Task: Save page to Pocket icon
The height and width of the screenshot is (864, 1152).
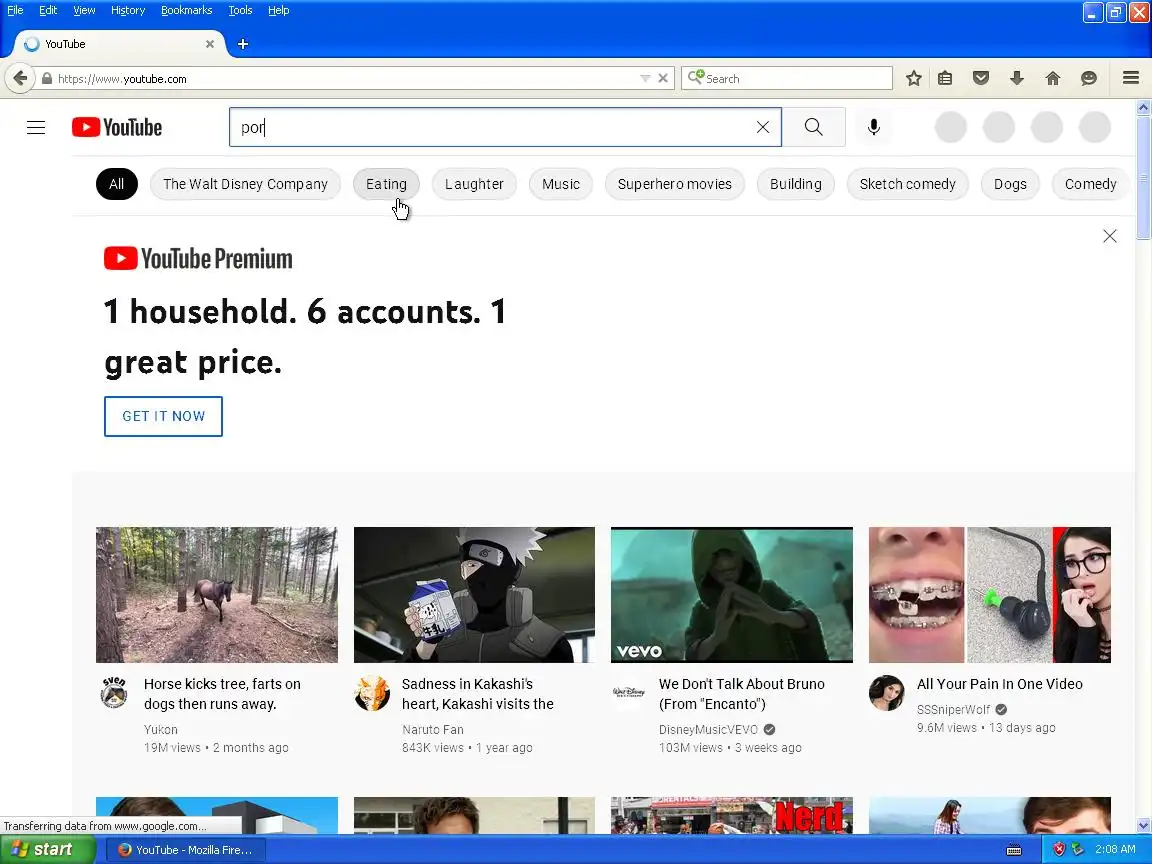Action: (981, 78)
